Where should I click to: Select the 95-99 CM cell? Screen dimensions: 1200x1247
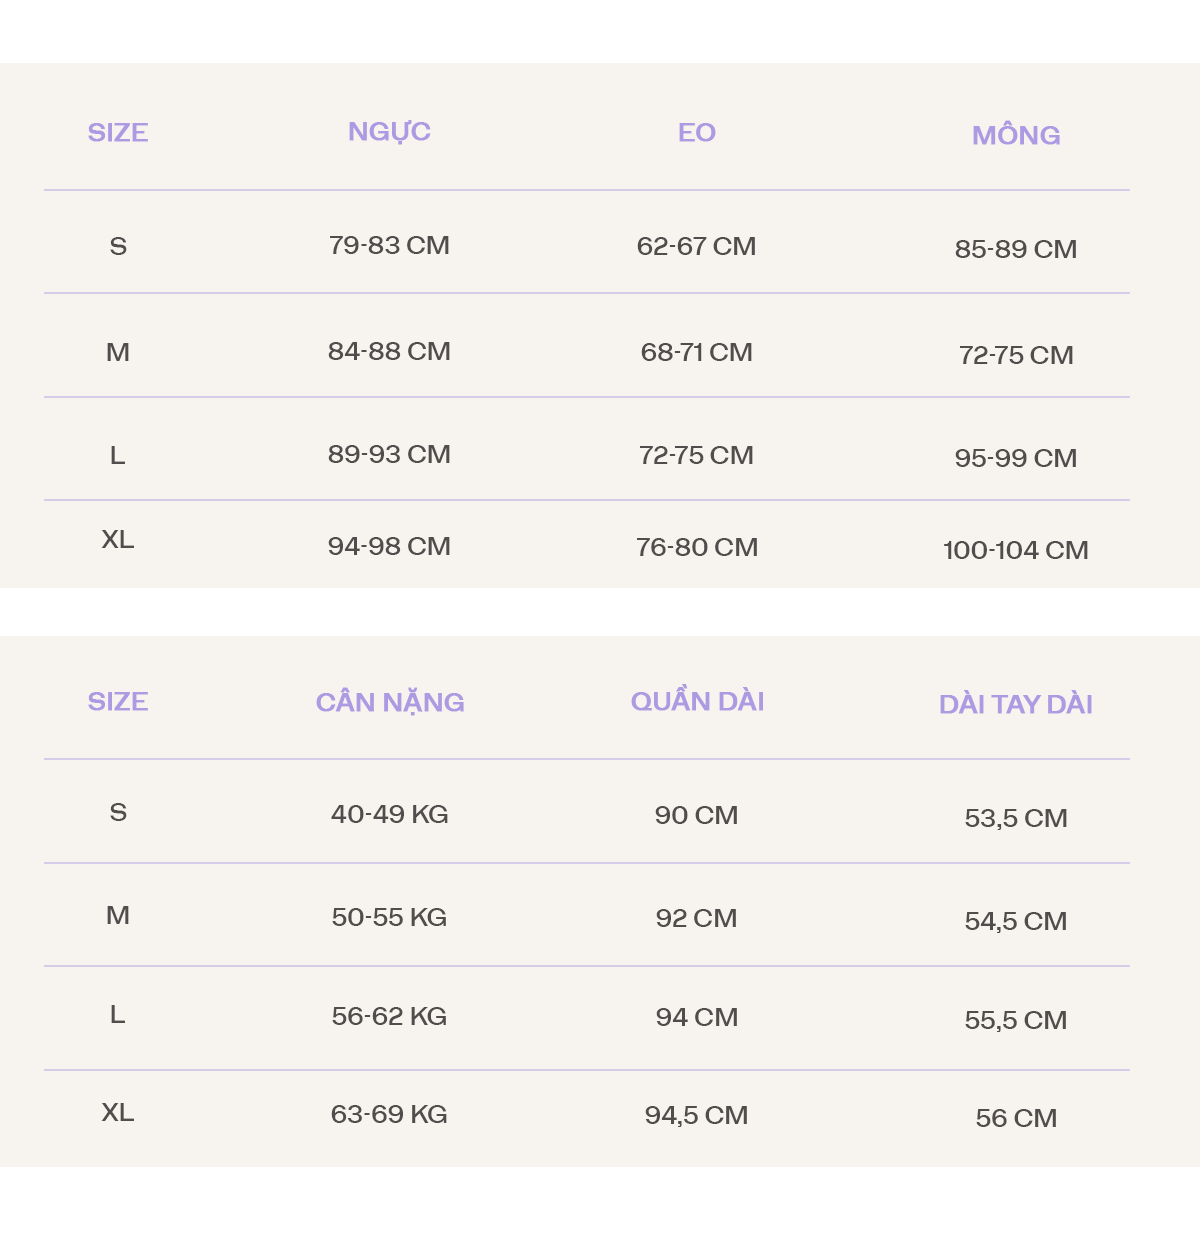(1015, 459)
